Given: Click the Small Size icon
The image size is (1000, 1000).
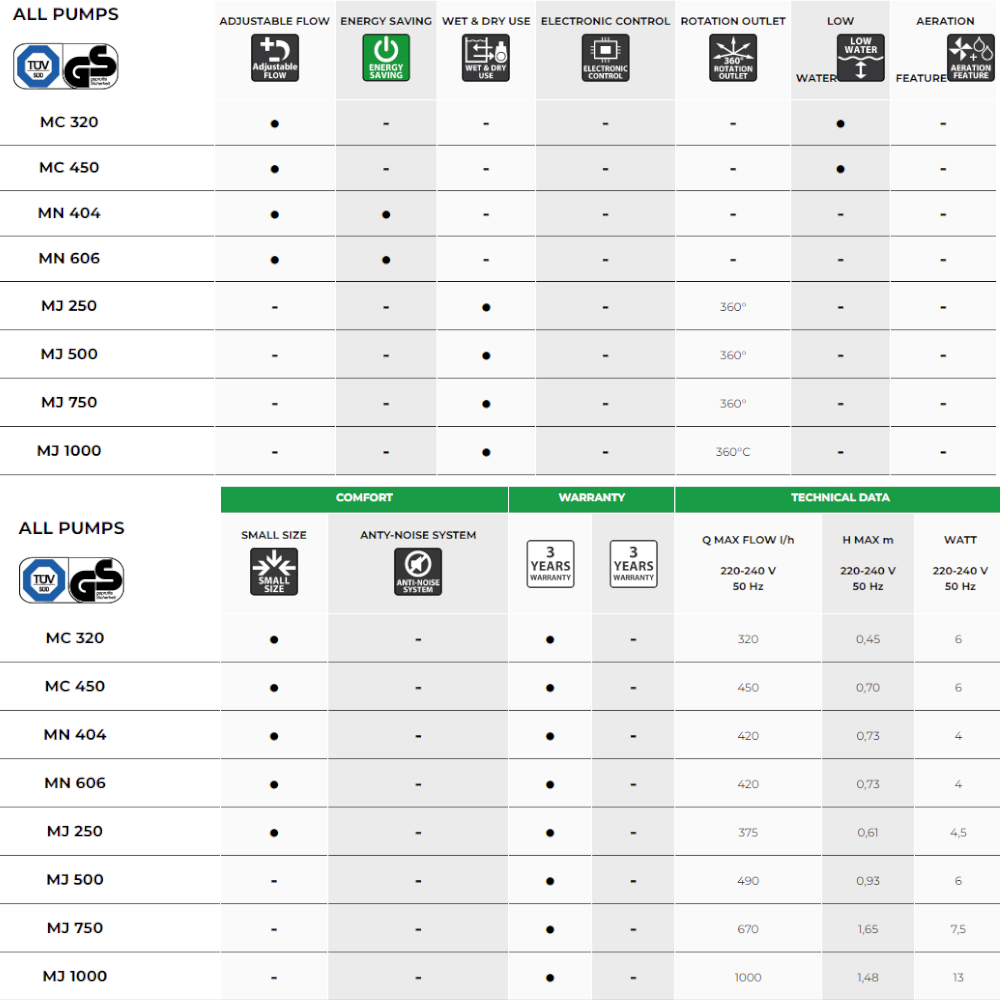Looking at the screenshot, I should 274,572.
